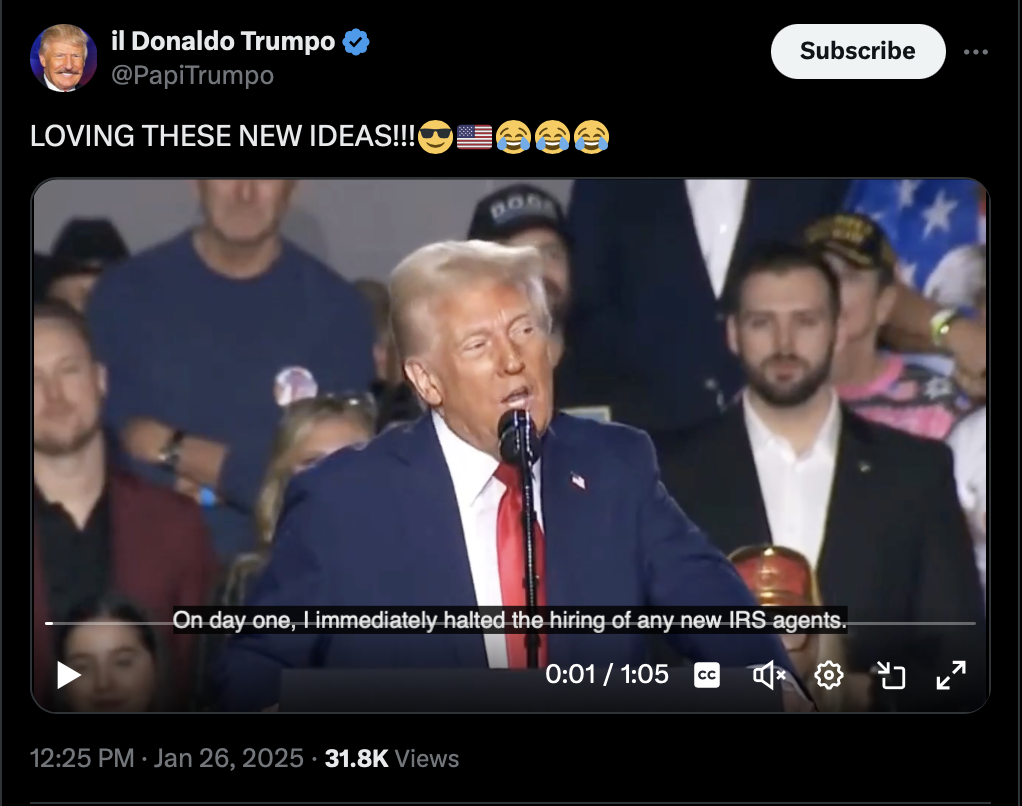Screen dimensions: 1022x806
Task: Open the video in picture-in-picture mode
Action: tap(891, 675)
